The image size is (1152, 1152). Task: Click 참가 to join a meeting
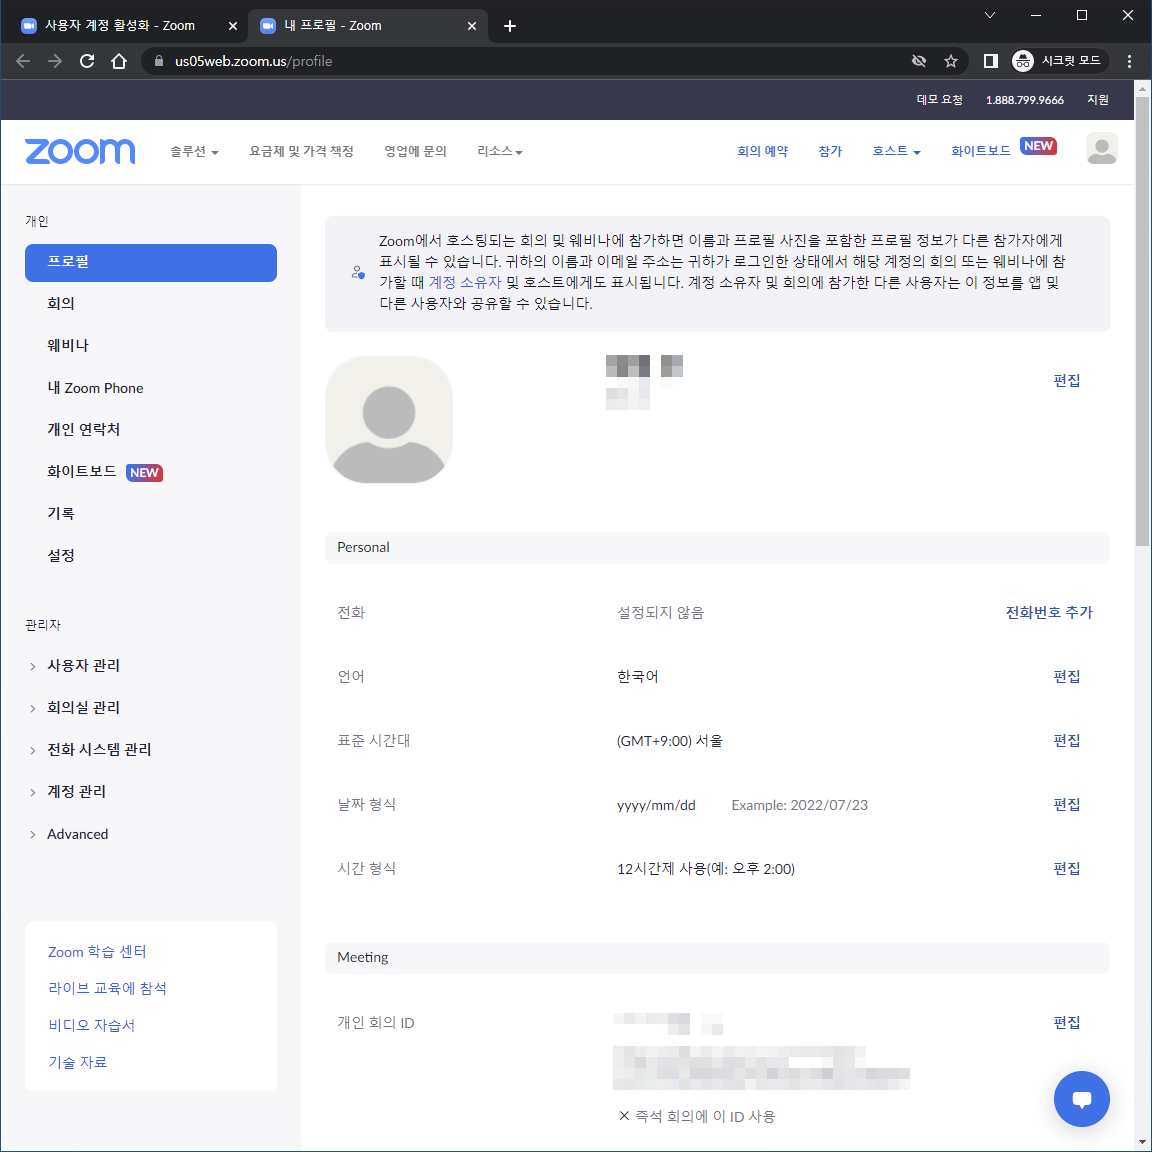click(x=830, y=151)
